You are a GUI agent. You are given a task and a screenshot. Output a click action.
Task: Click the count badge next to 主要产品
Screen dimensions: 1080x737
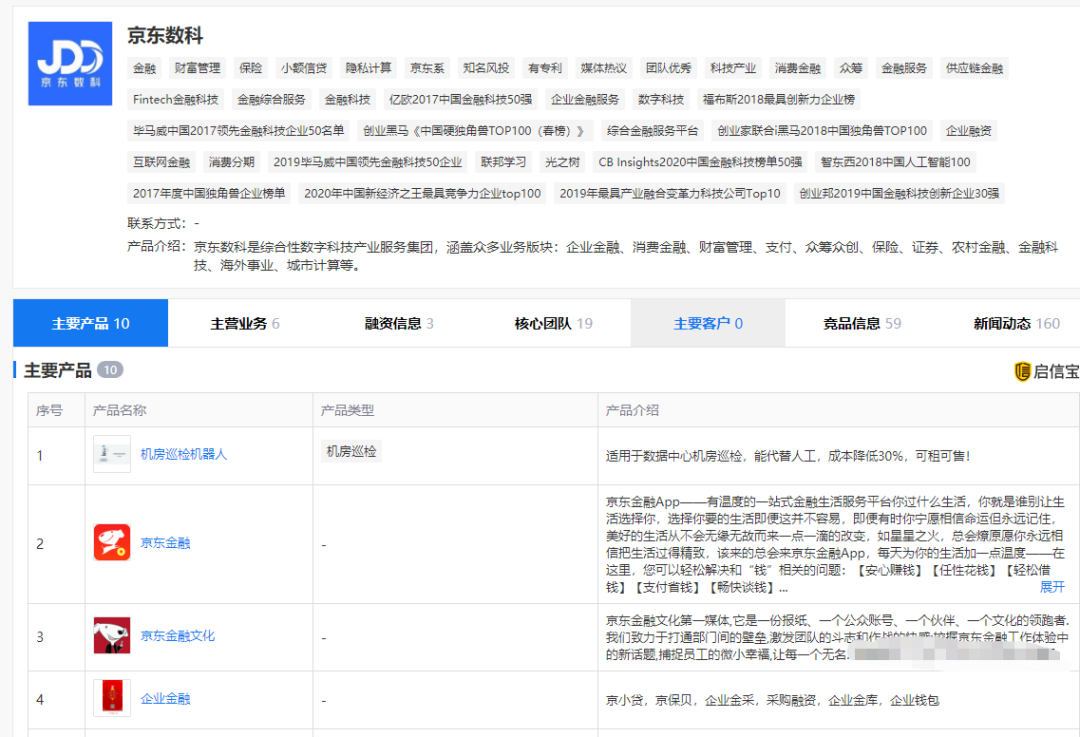point(110,370)
